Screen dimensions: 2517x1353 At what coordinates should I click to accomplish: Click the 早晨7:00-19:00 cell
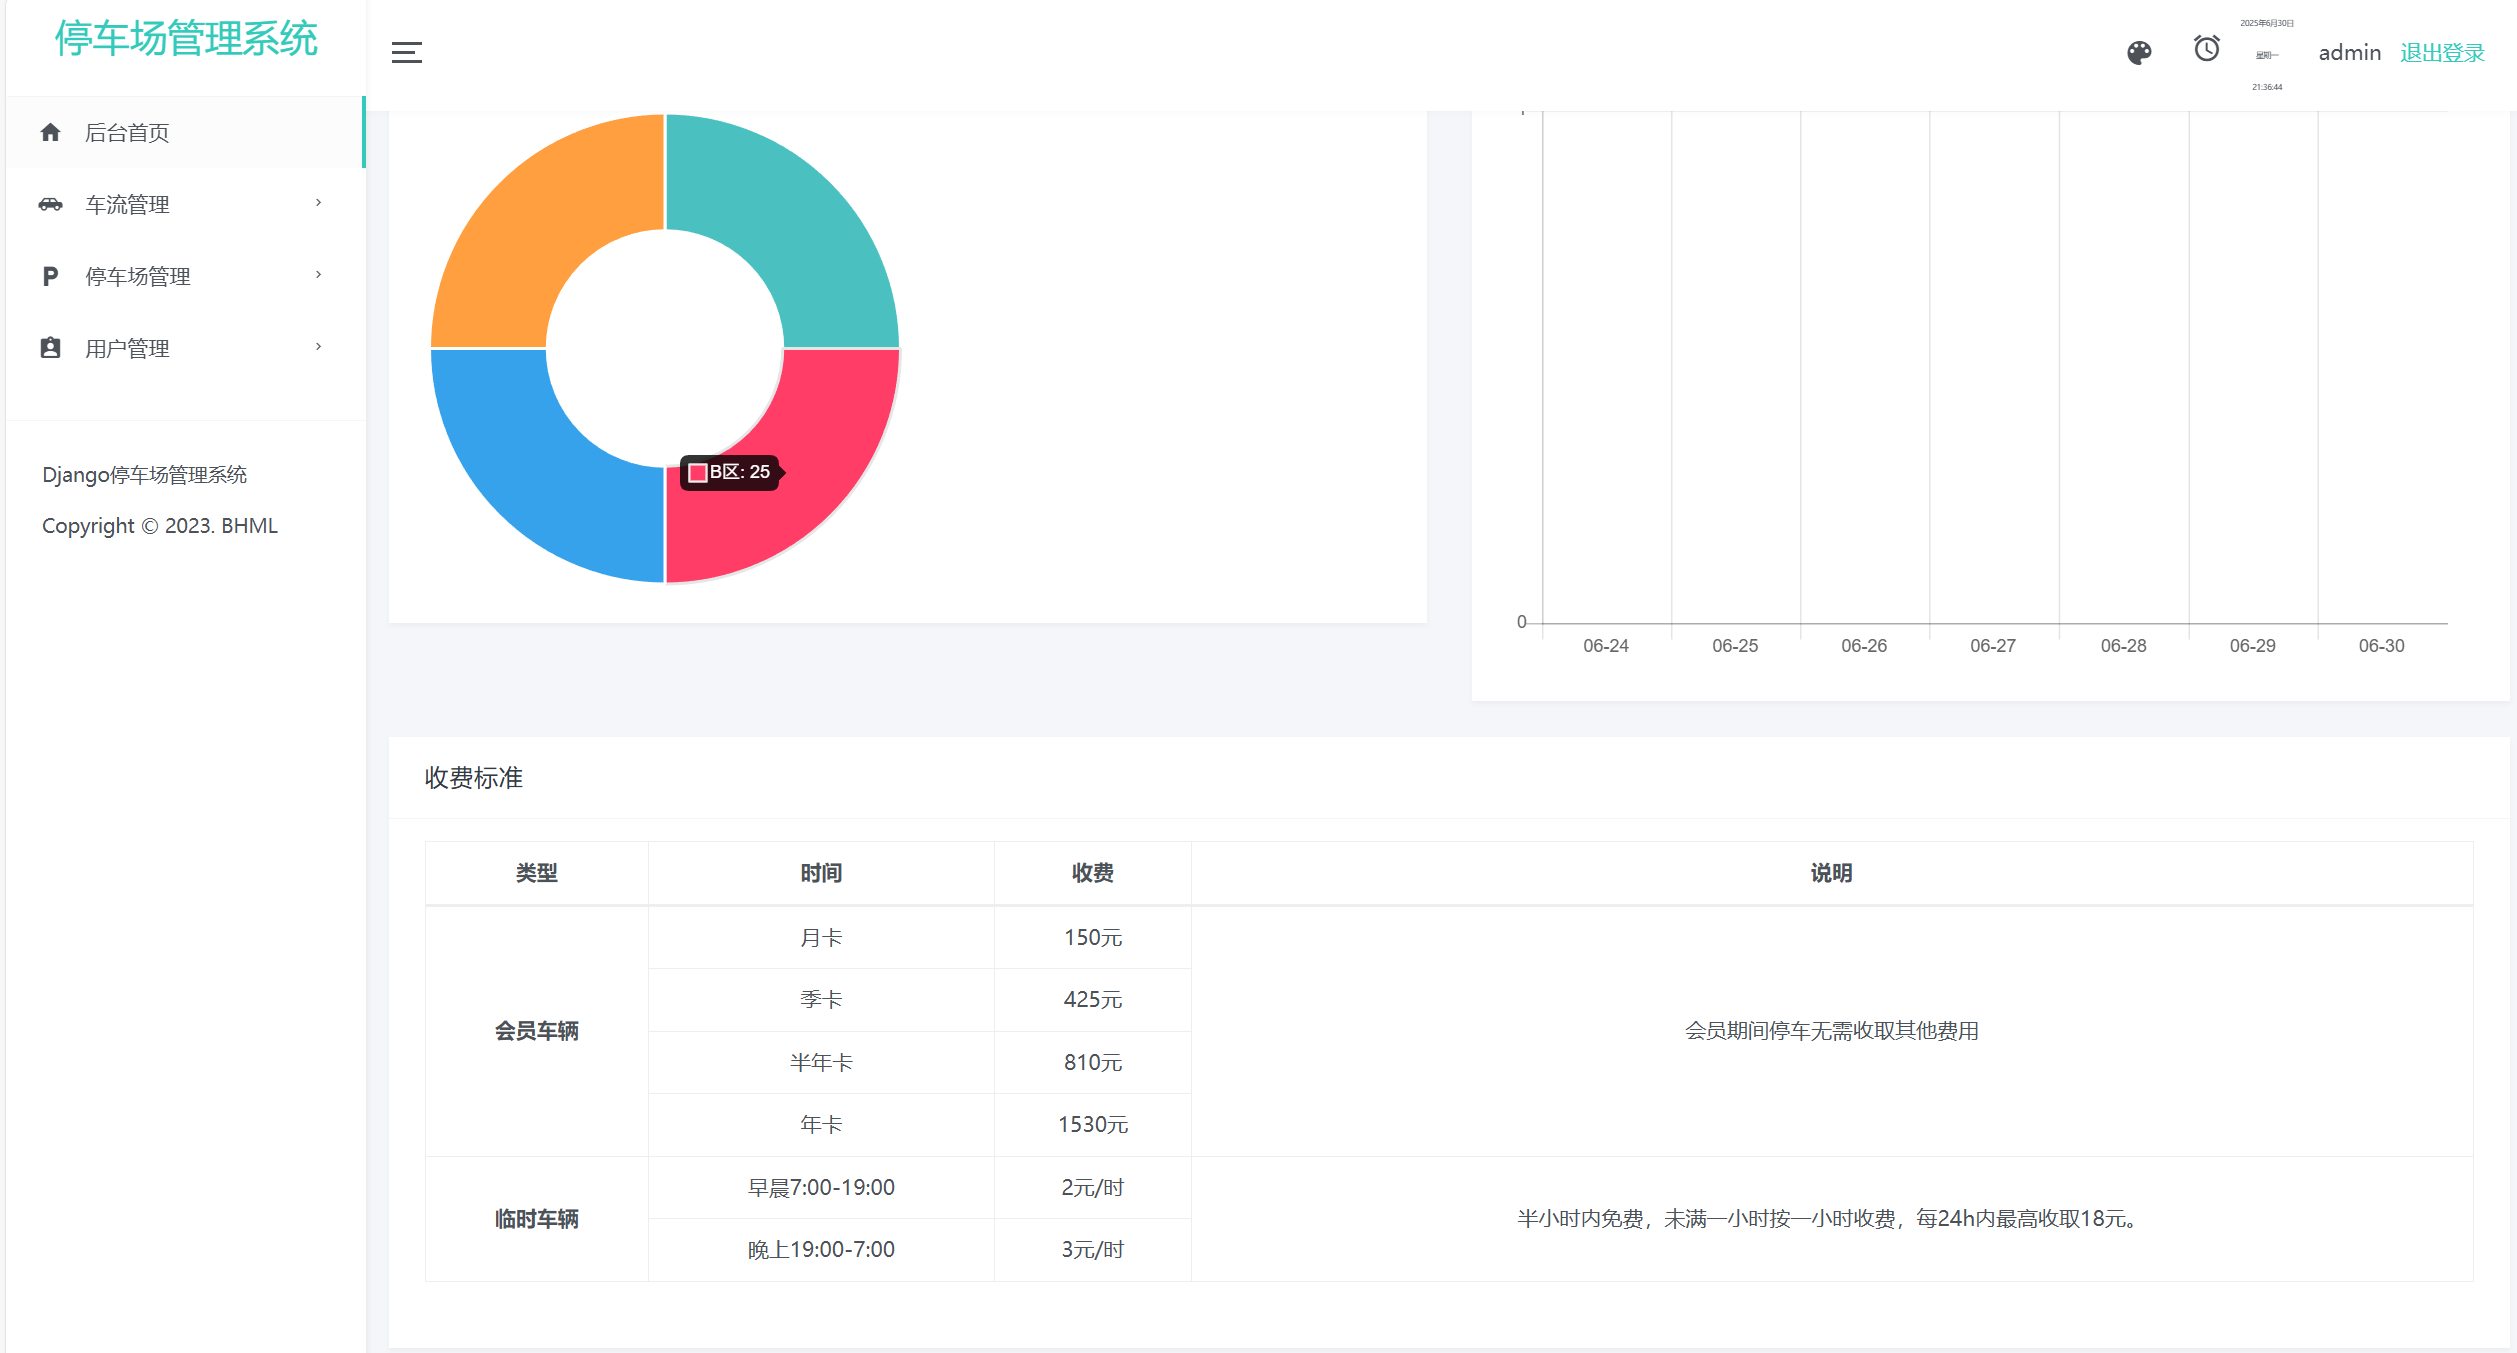(821, 1188)
